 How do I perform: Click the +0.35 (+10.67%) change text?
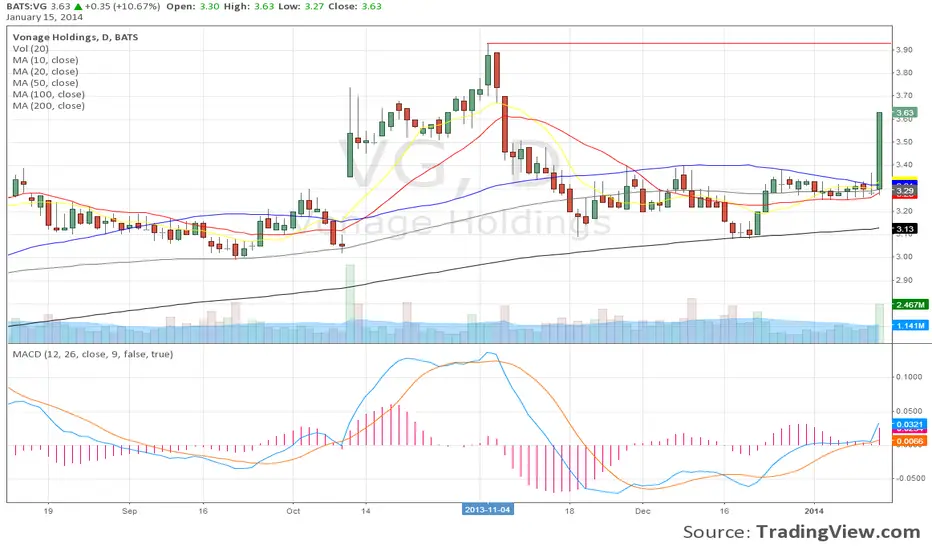point(122,7)
